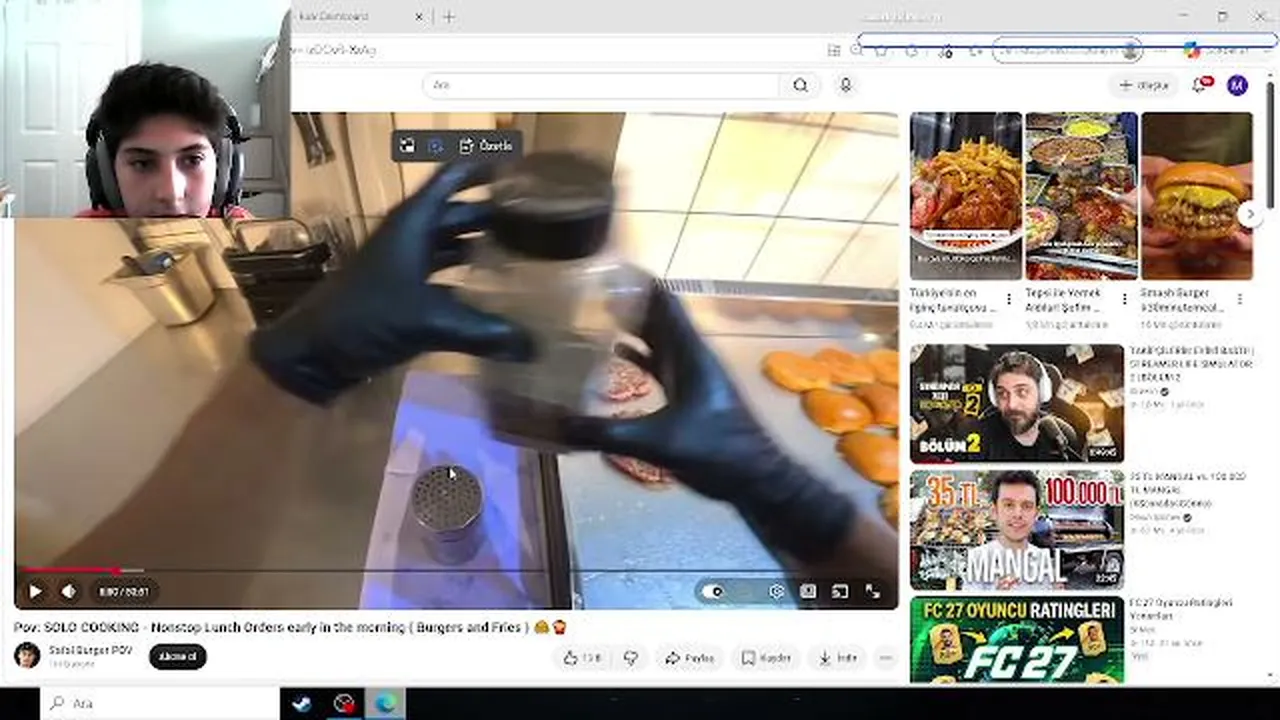Screen dimensions: 1280x720
Task: Share the video with Paylaş
Action: (690, 658)
